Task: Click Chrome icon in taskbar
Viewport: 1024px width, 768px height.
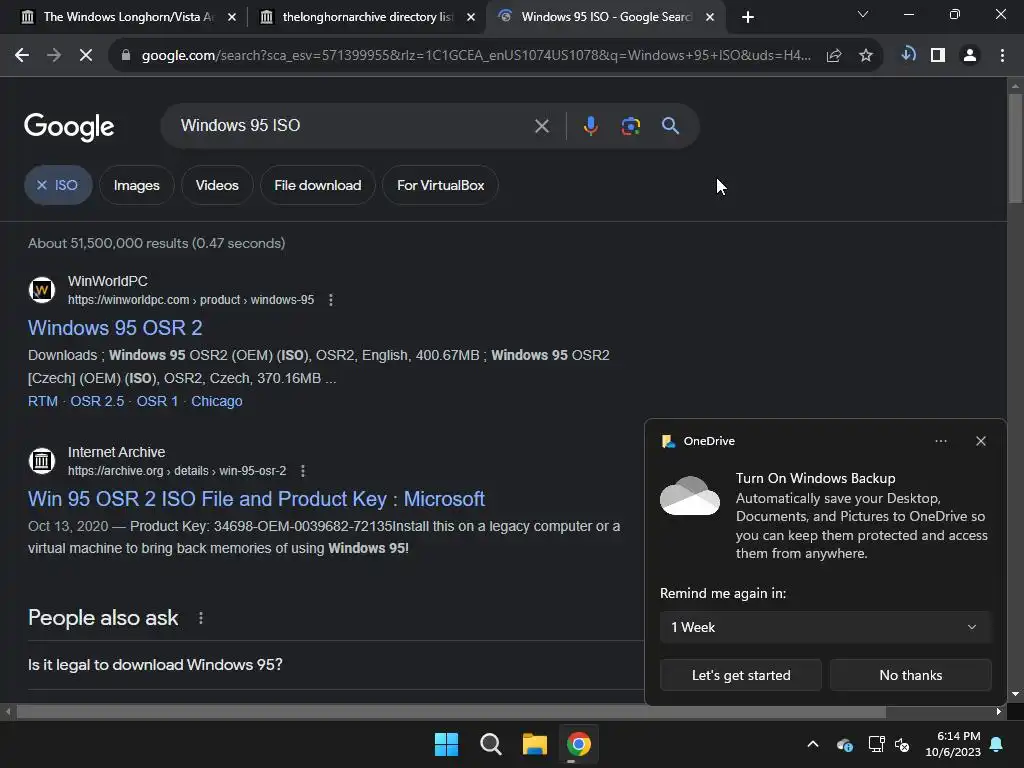Action: pyautogui.click(x=578, y=744)
